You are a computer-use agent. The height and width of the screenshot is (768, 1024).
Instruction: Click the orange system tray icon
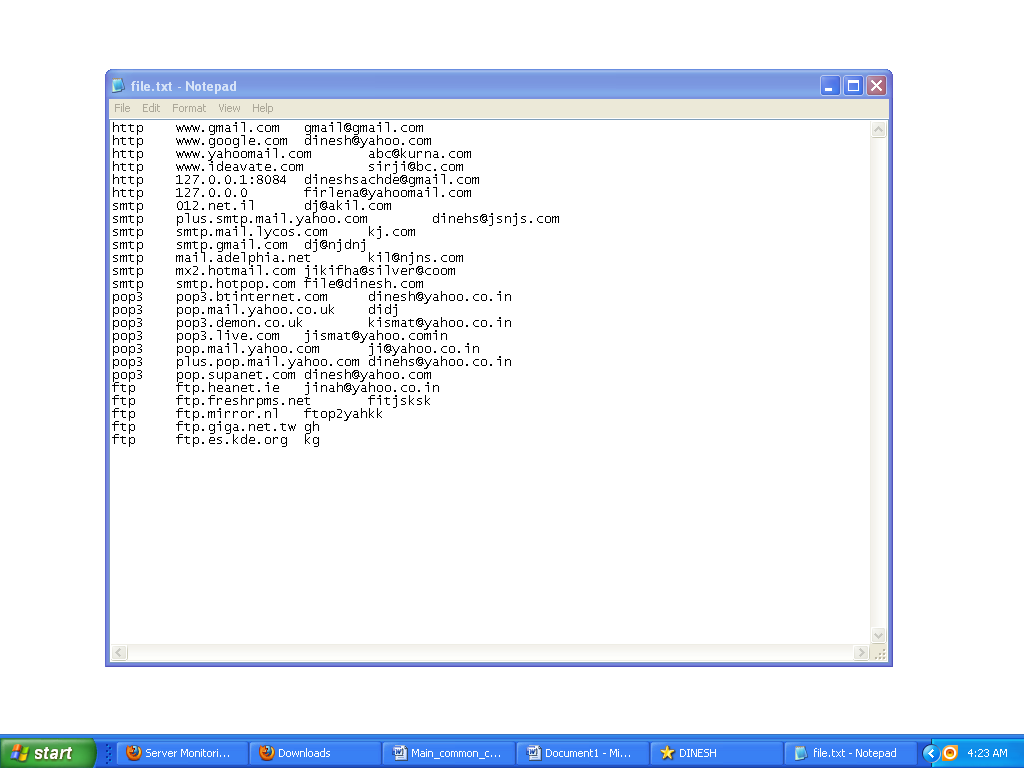point(950,753)
